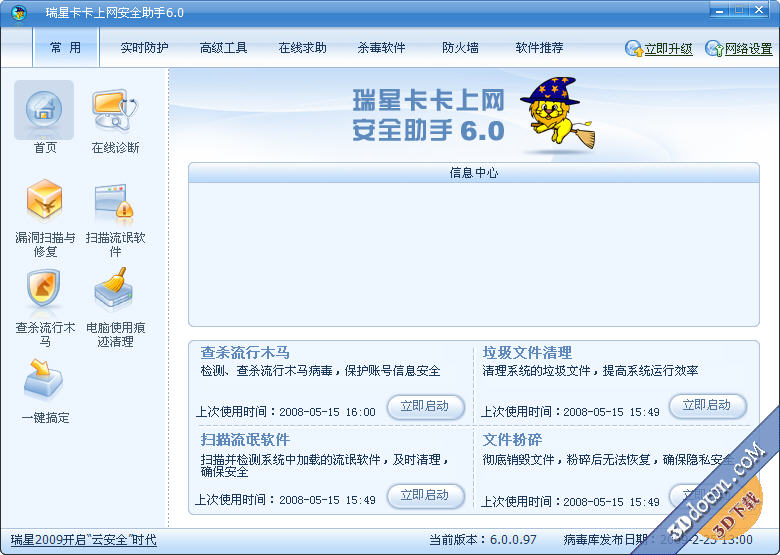This screenshot has height=555, width=780.
Task: Click 扫描并检测系统中加载的流氓软件 description
Action: [324, 465]
